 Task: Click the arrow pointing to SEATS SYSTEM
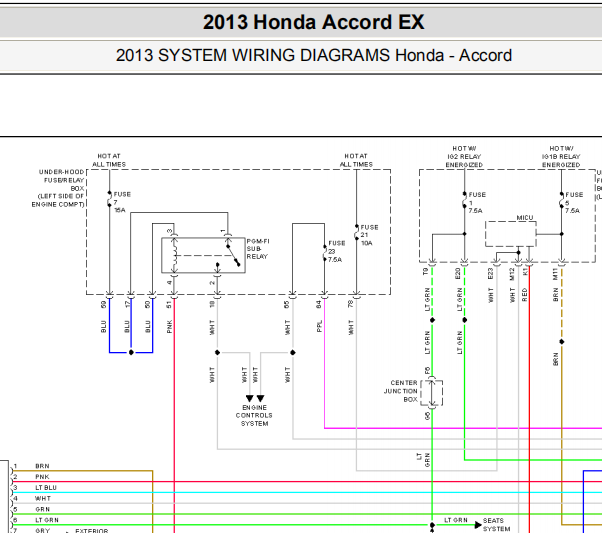478,525
